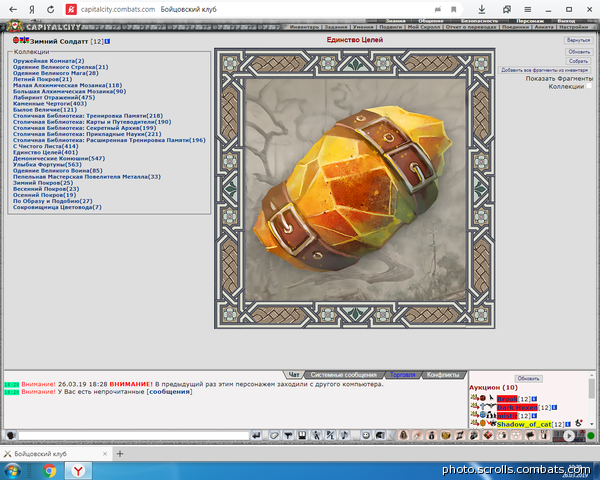Open the сообщения link in chat
Image resolution: width=600 pixels, height=480 pixels.
(169, 392)
